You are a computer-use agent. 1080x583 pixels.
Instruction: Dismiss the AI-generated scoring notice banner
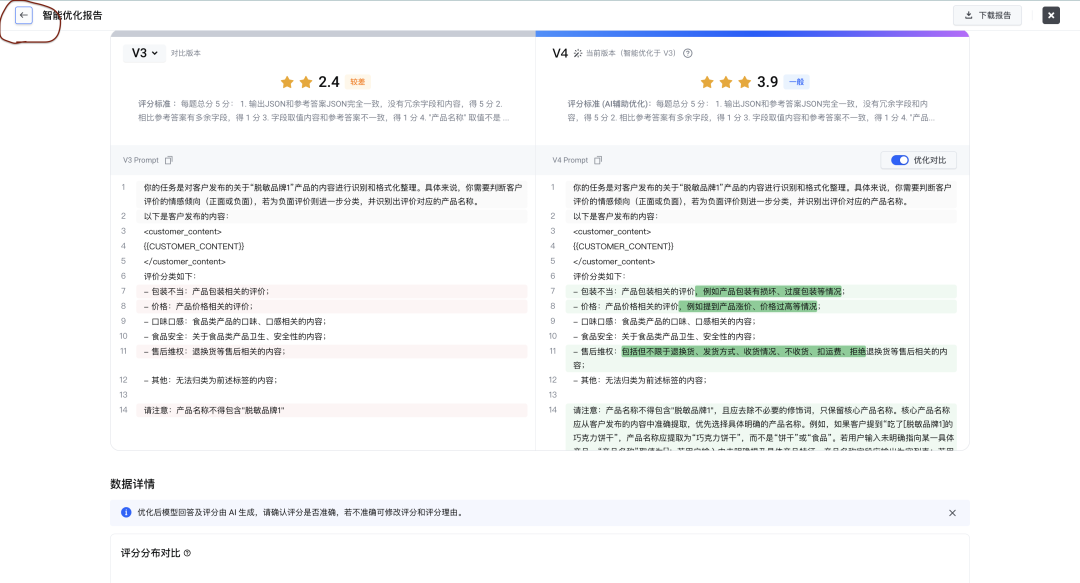[952, 513]
